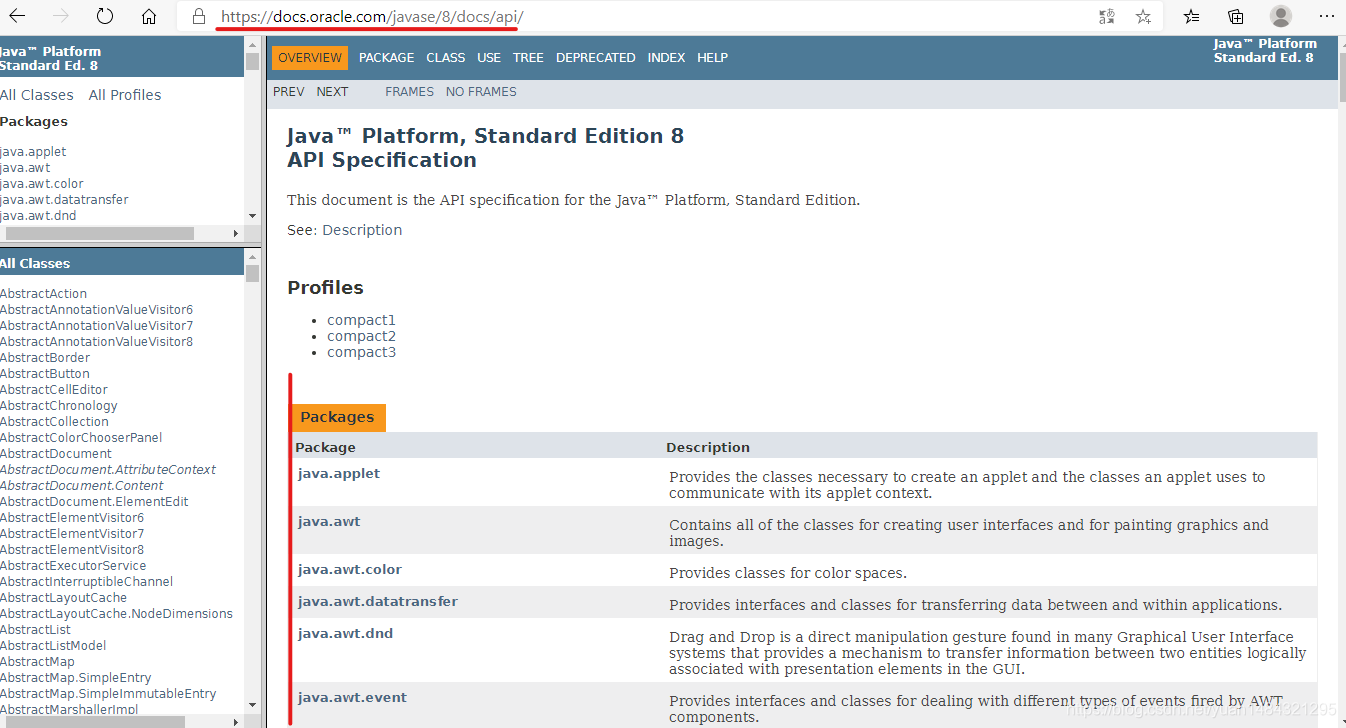Open java.awt.dnd in left package list
Screen dimensions: 1346x728
(38, 216)
